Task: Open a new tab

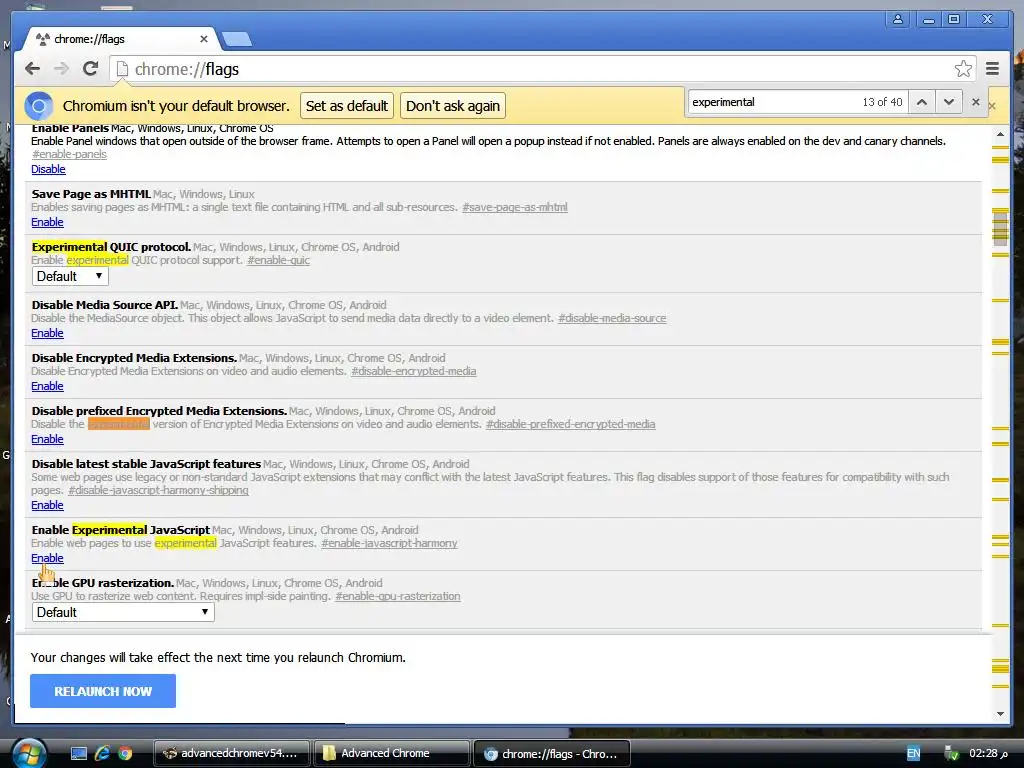Action: [x=236, y=40]
